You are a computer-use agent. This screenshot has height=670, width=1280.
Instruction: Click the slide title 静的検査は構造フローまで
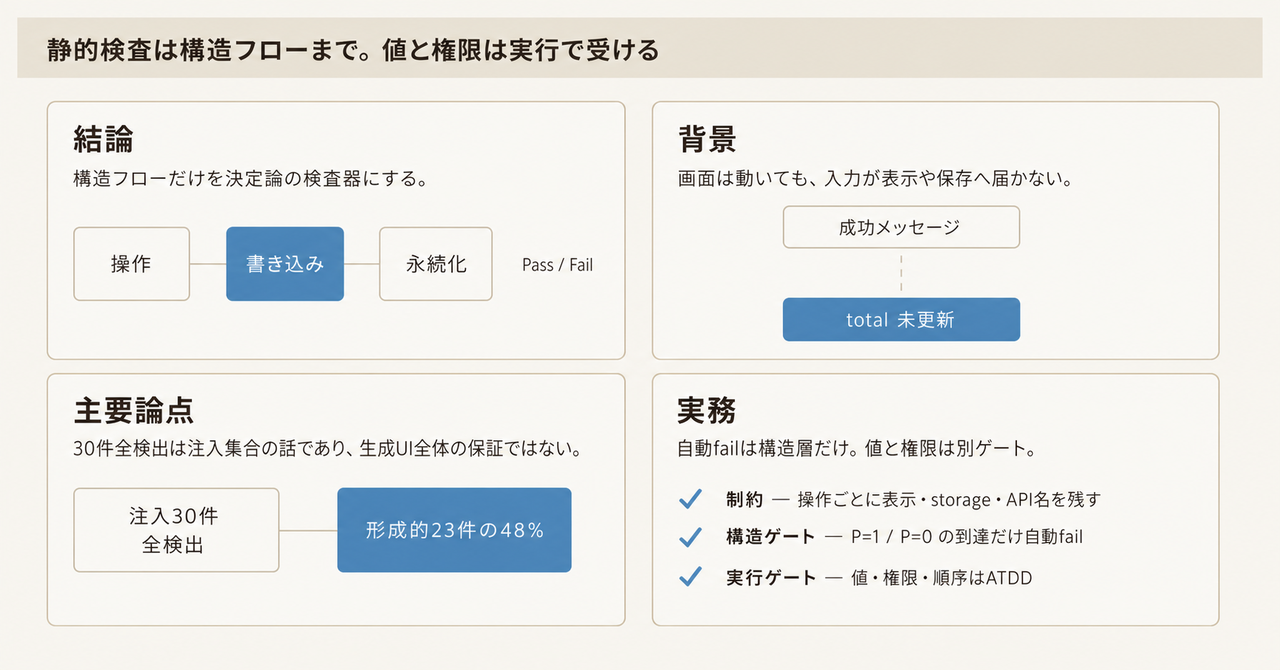point(353,50)
